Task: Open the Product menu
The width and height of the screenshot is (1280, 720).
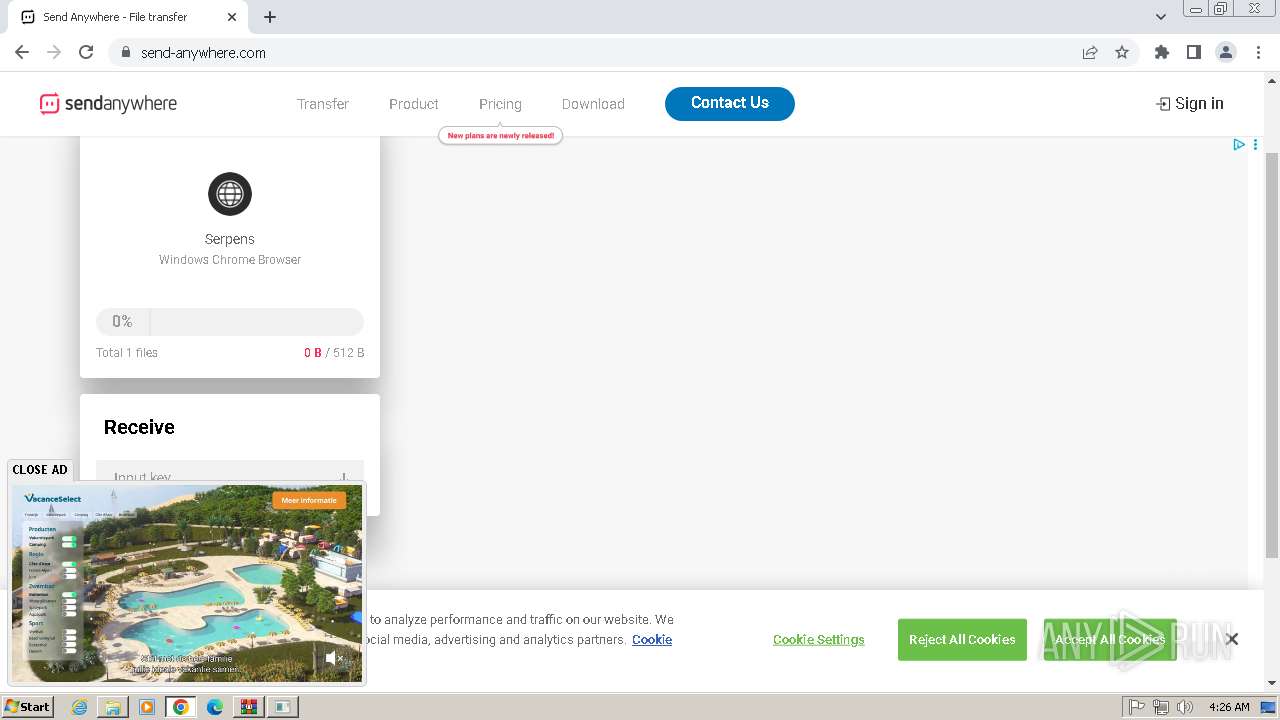Action: click(414, 104)
